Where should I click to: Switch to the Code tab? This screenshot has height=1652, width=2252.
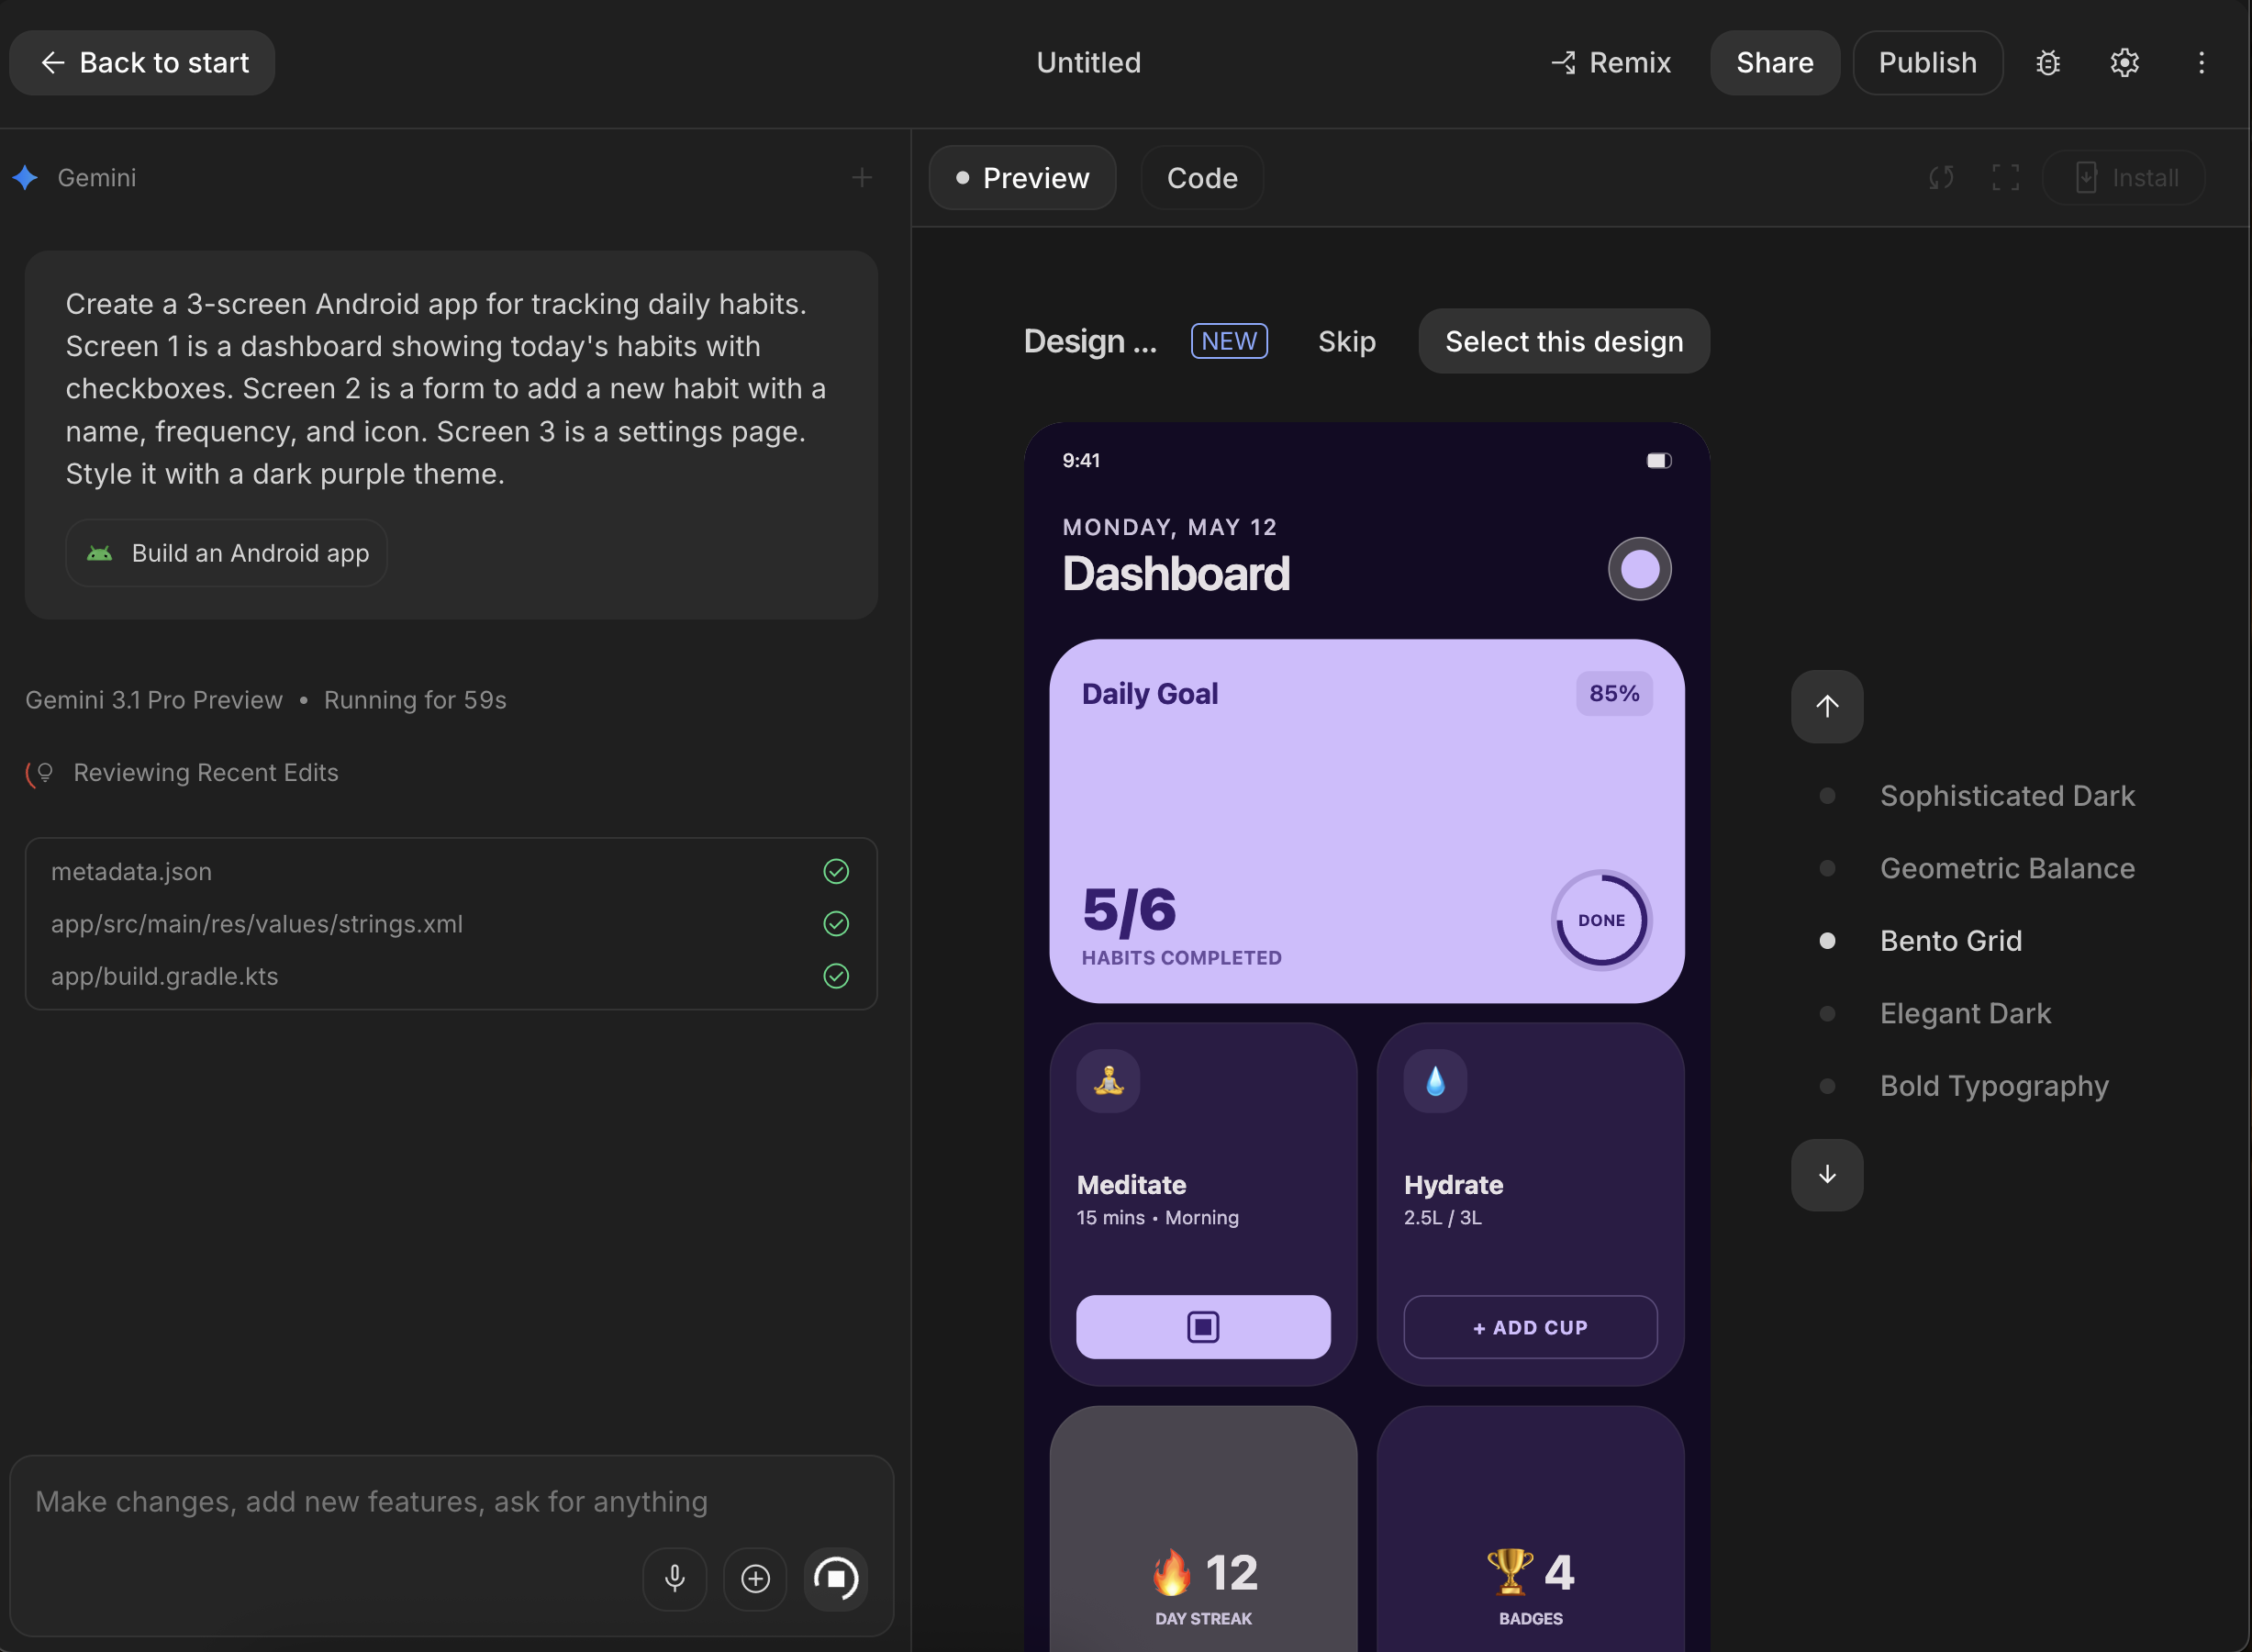click(1202, 178)
